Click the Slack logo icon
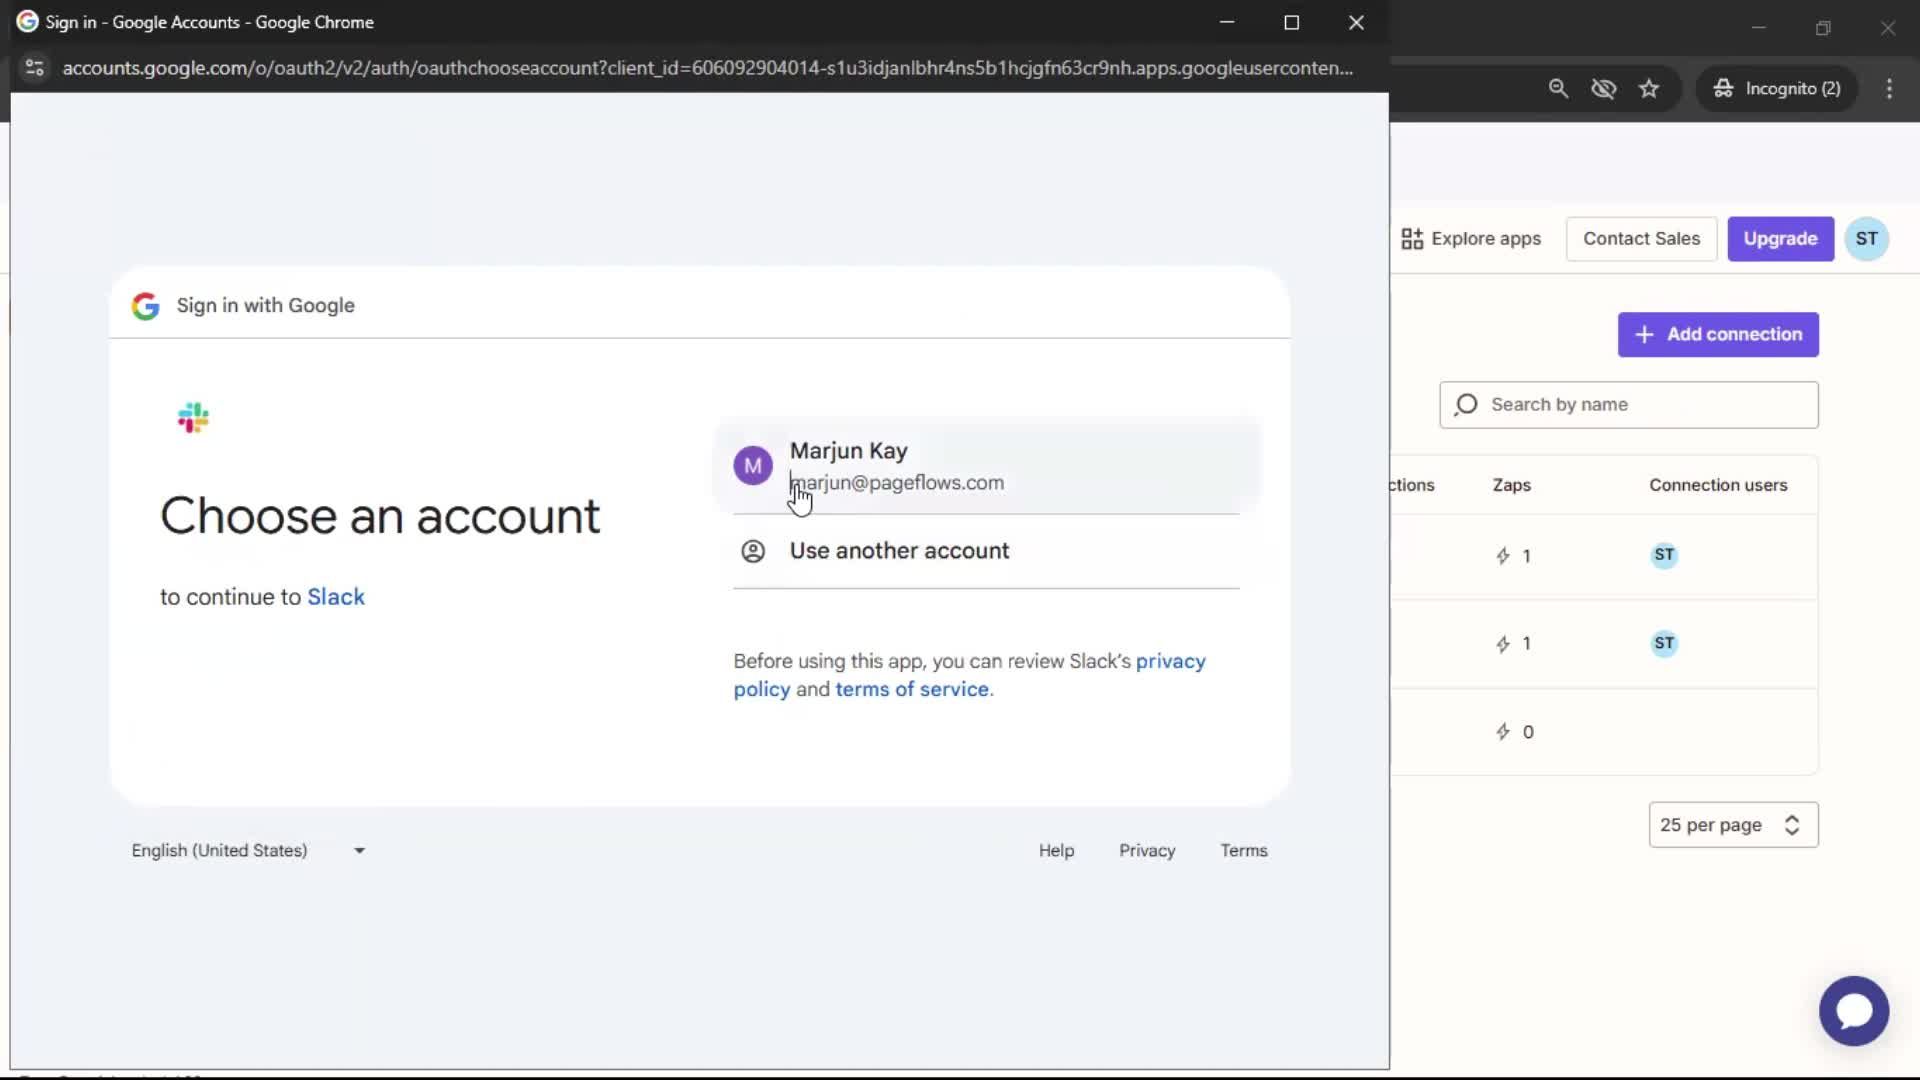 tap(193, 418)
